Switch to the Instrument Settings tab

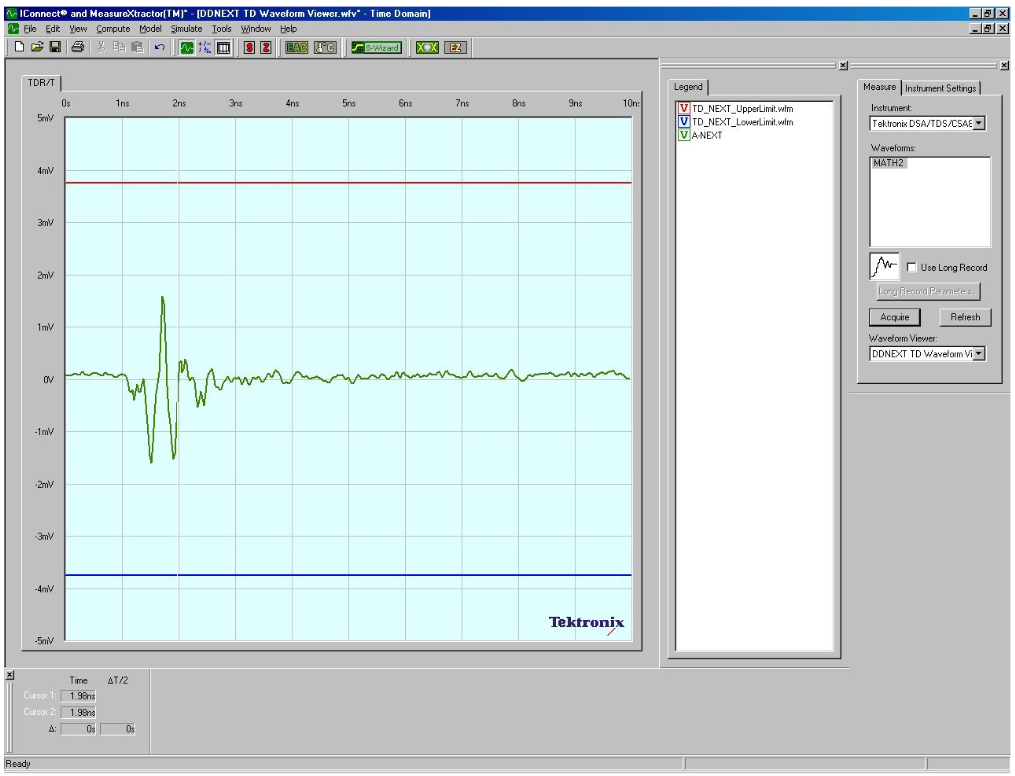(941, 88)
